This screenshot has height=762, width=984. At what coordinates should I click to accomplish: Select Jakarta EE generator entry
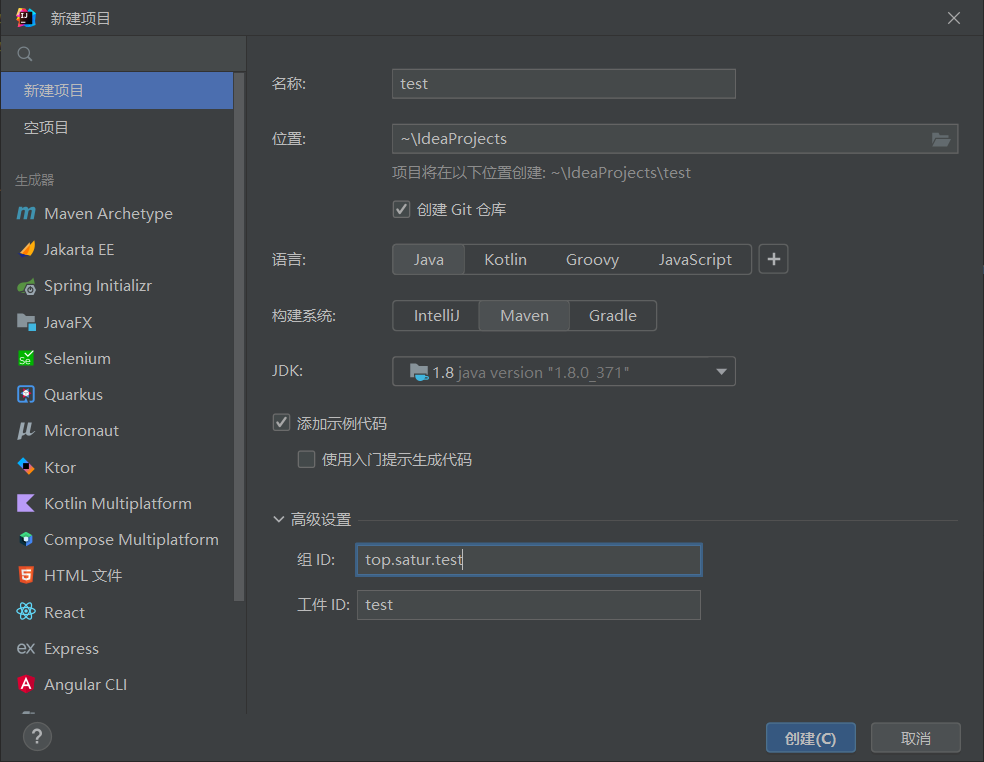click(117, 249)
